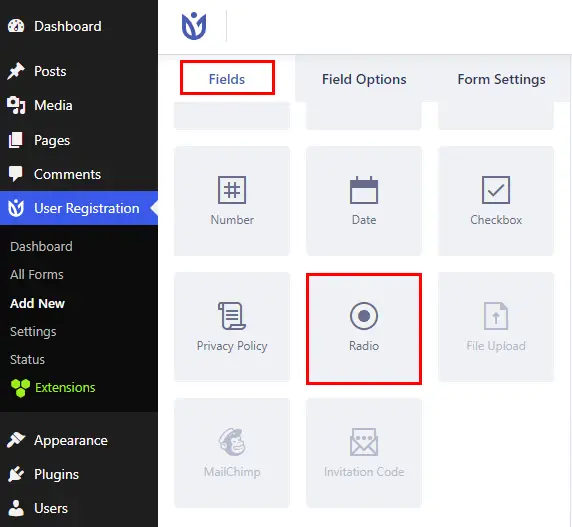572x527 pixels.
Task: Click the Add New submenu link
Action: click(x=38, y=303)
